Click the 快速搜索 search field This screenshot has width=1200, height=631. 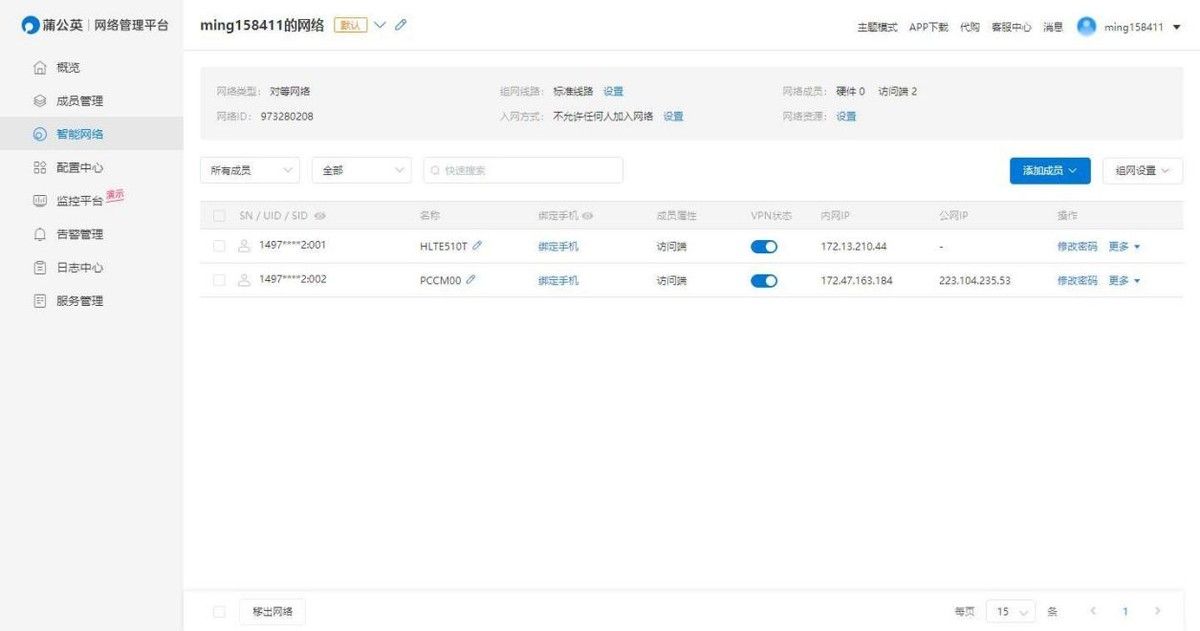(523, 171)
